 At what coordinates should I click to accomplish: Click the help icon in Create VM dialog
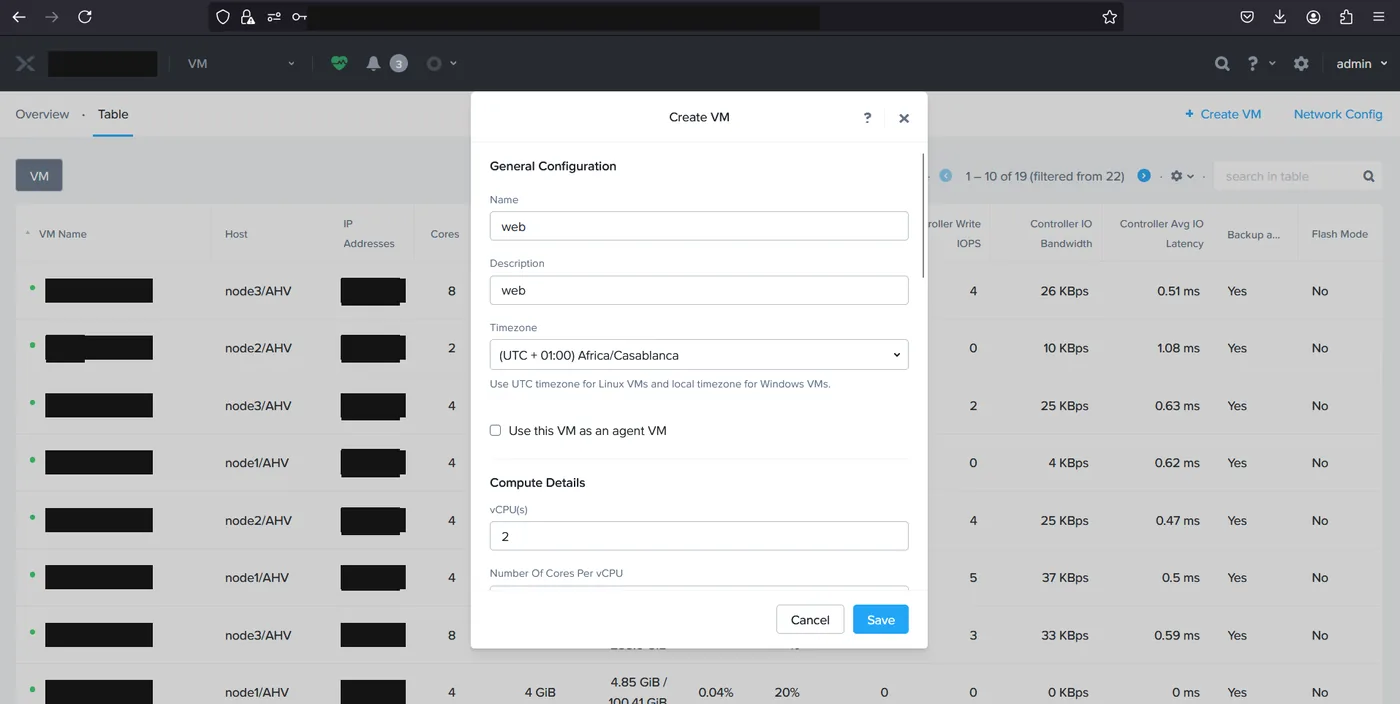(x=867, y=117)
